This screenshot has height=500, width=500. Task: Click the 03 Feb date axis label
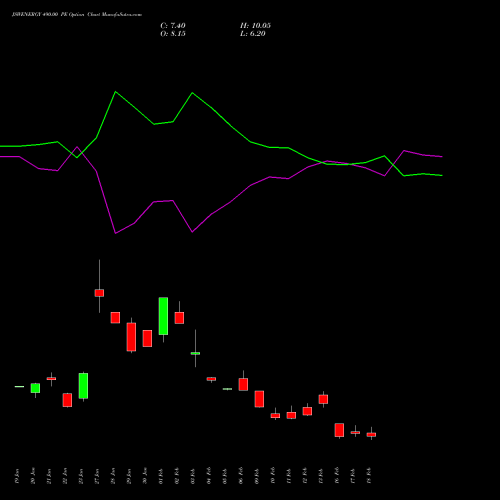click(x=193, y=476)
